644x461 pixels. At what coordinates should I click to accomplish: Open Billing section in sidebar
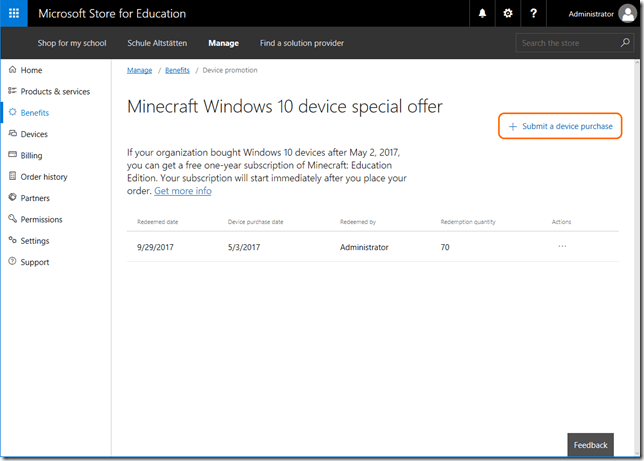coord(31,156)
